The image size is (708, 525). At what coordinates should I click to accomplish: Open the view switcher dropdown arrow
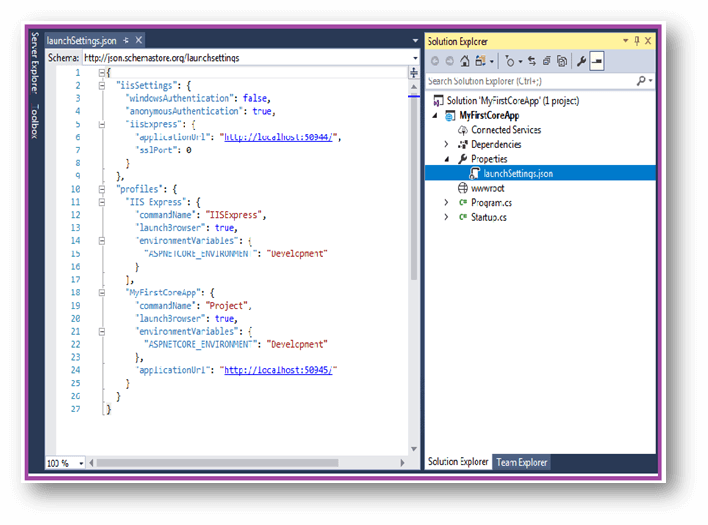[492, 62]
